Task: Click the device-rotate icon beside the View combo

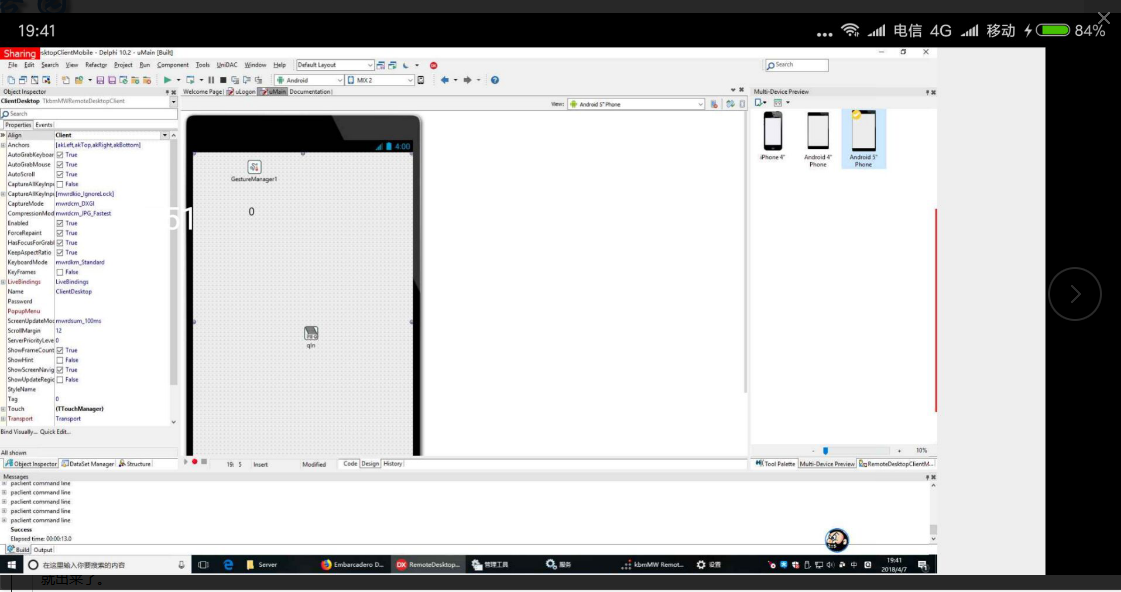Action: (x=730, y=104)
